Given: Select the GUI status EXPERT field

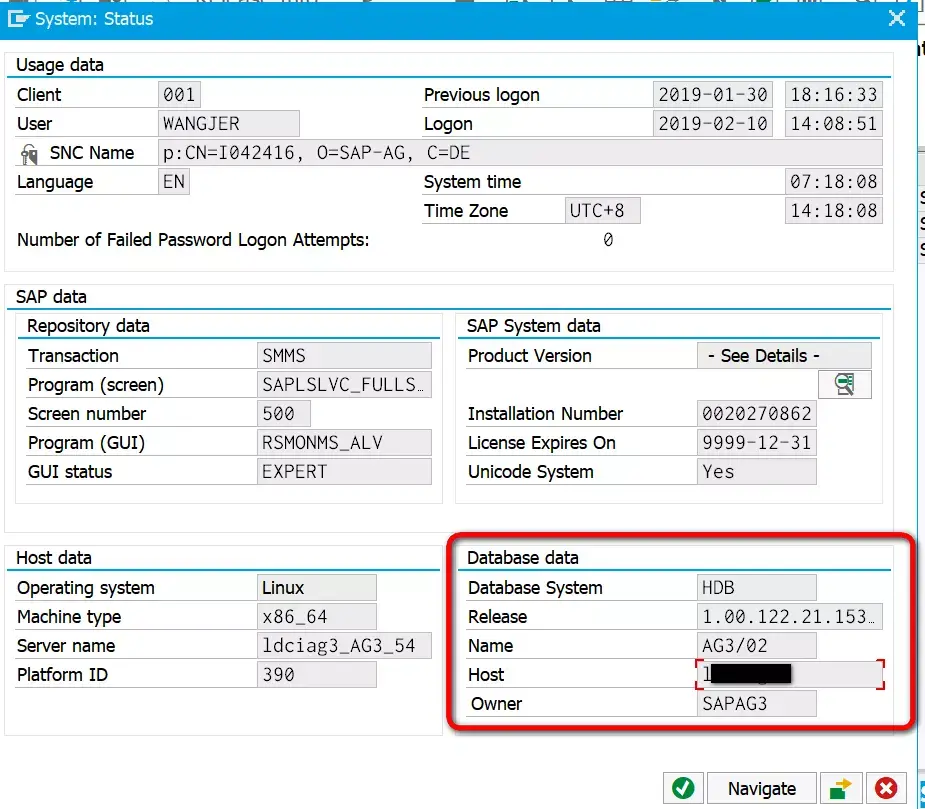Looking at the screenshot, I should 344,471.
